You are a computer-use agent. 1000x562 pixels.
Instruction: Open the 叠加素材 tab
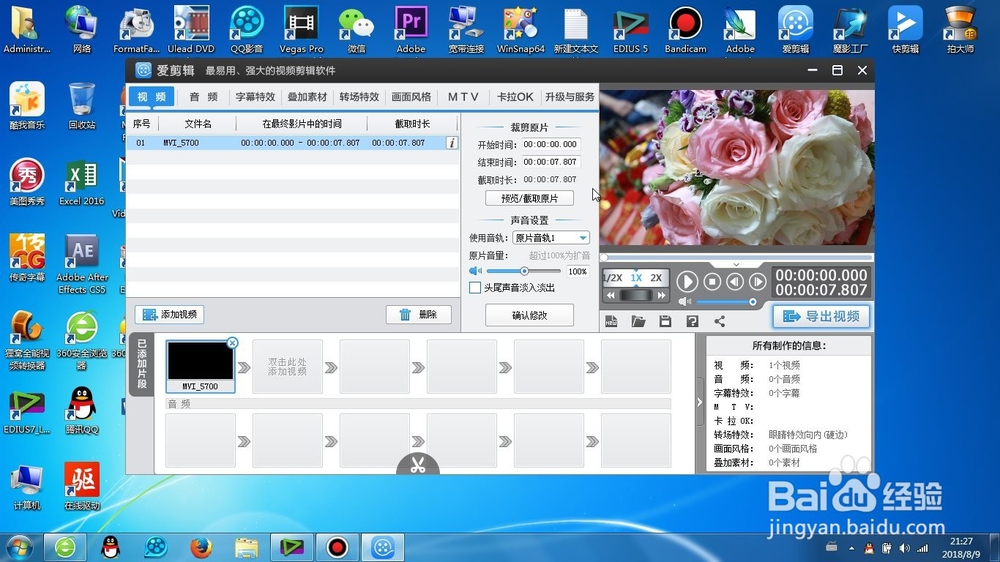click(307, 96)
